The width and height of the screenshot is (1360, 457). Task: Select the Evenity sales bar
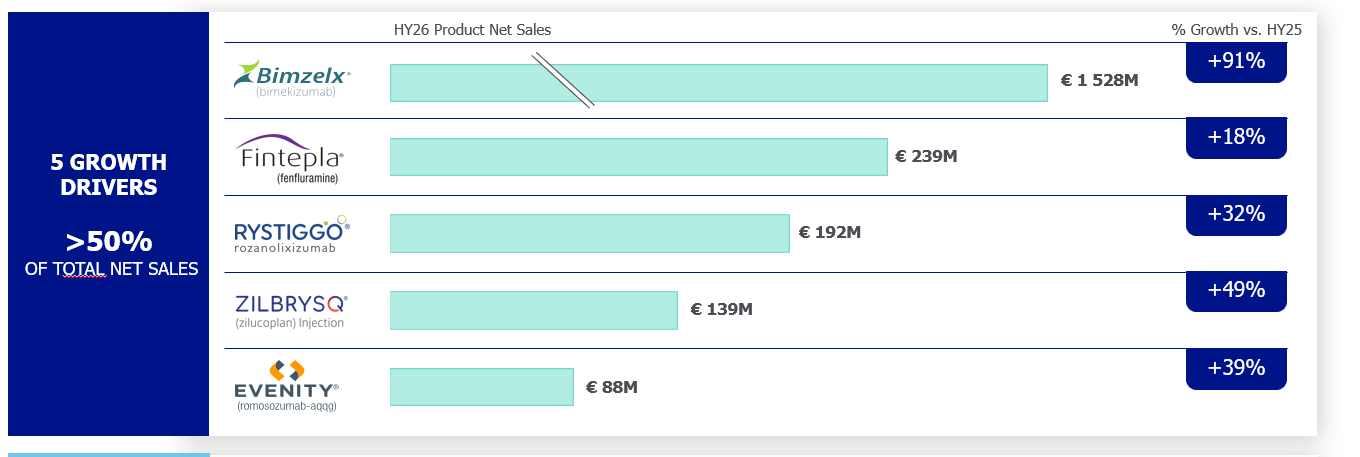[x=481, y=387]
